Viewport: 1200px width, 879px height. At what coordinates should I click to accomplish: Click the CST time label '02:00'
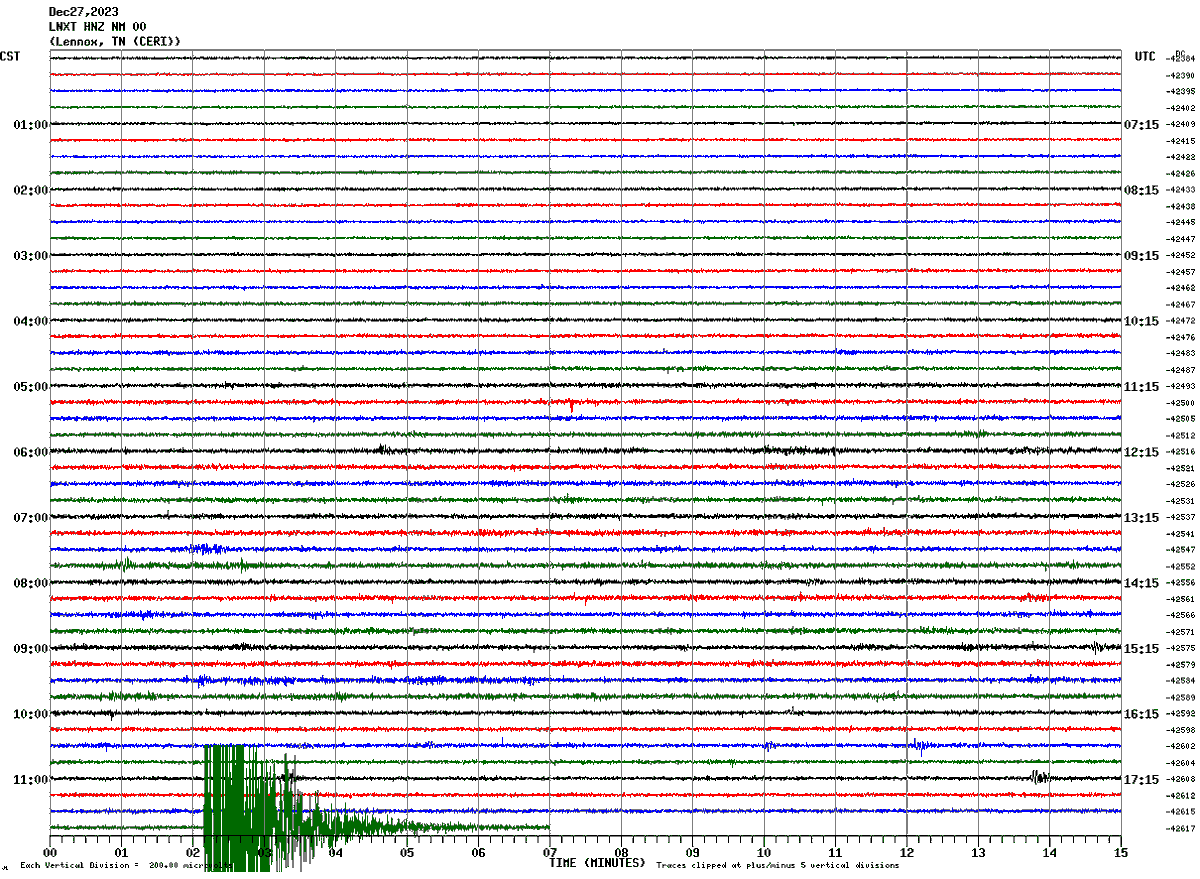pos(30,190)
